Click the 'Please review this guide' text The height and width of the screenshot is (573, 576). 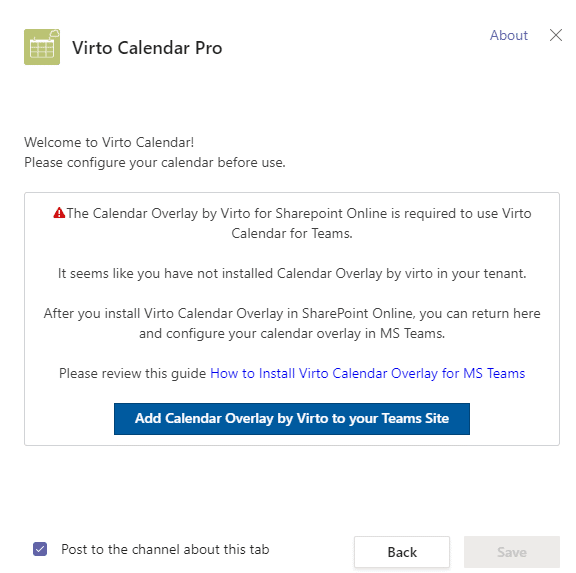coord(133,374)
